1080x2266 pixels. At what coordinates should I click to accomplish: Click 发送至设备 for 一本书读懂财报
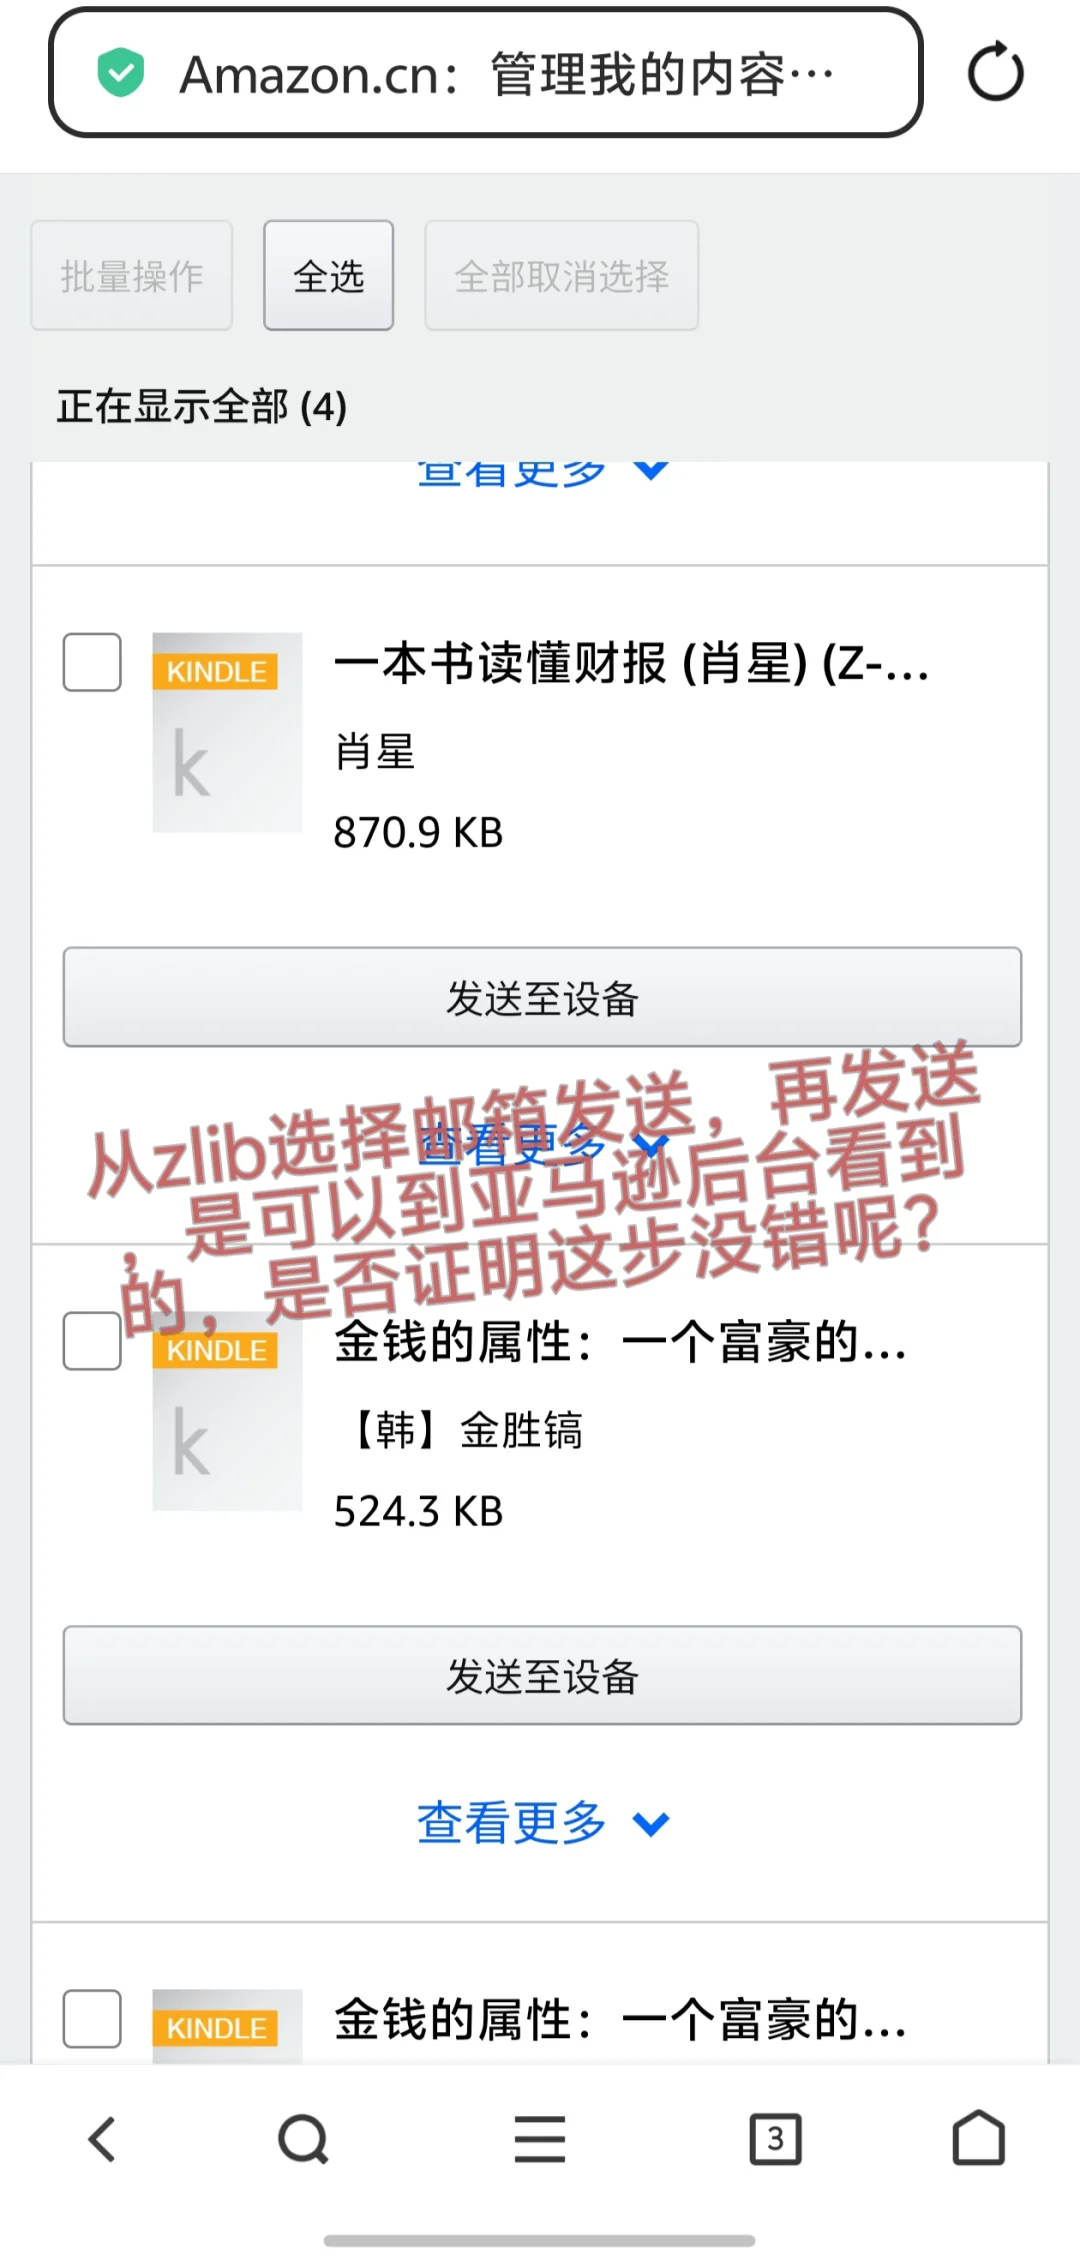click(x=542, y=997)
